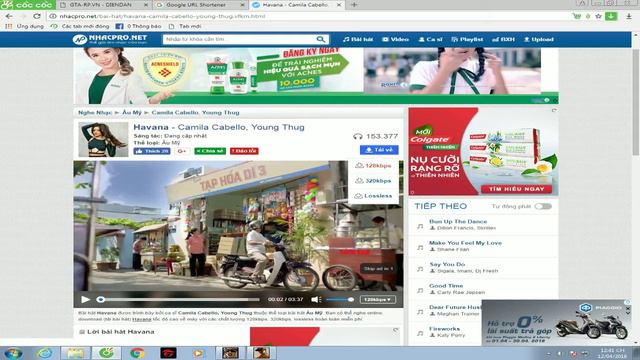This screenshot has width=640, height=360.
Task: Open the 128kbps quality dropdown in player
Action: click(x=378, y=300)
